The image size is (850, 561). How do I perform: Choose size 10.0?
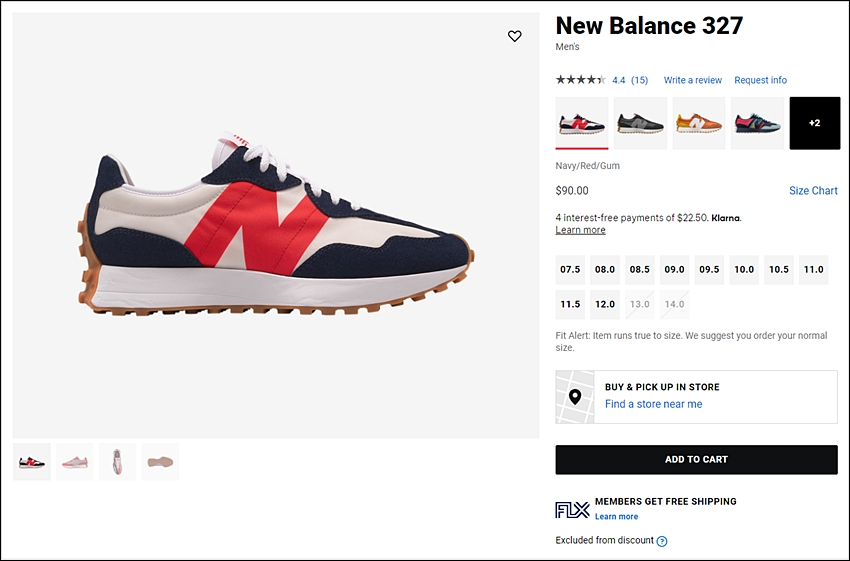click(x=744, y=269)
